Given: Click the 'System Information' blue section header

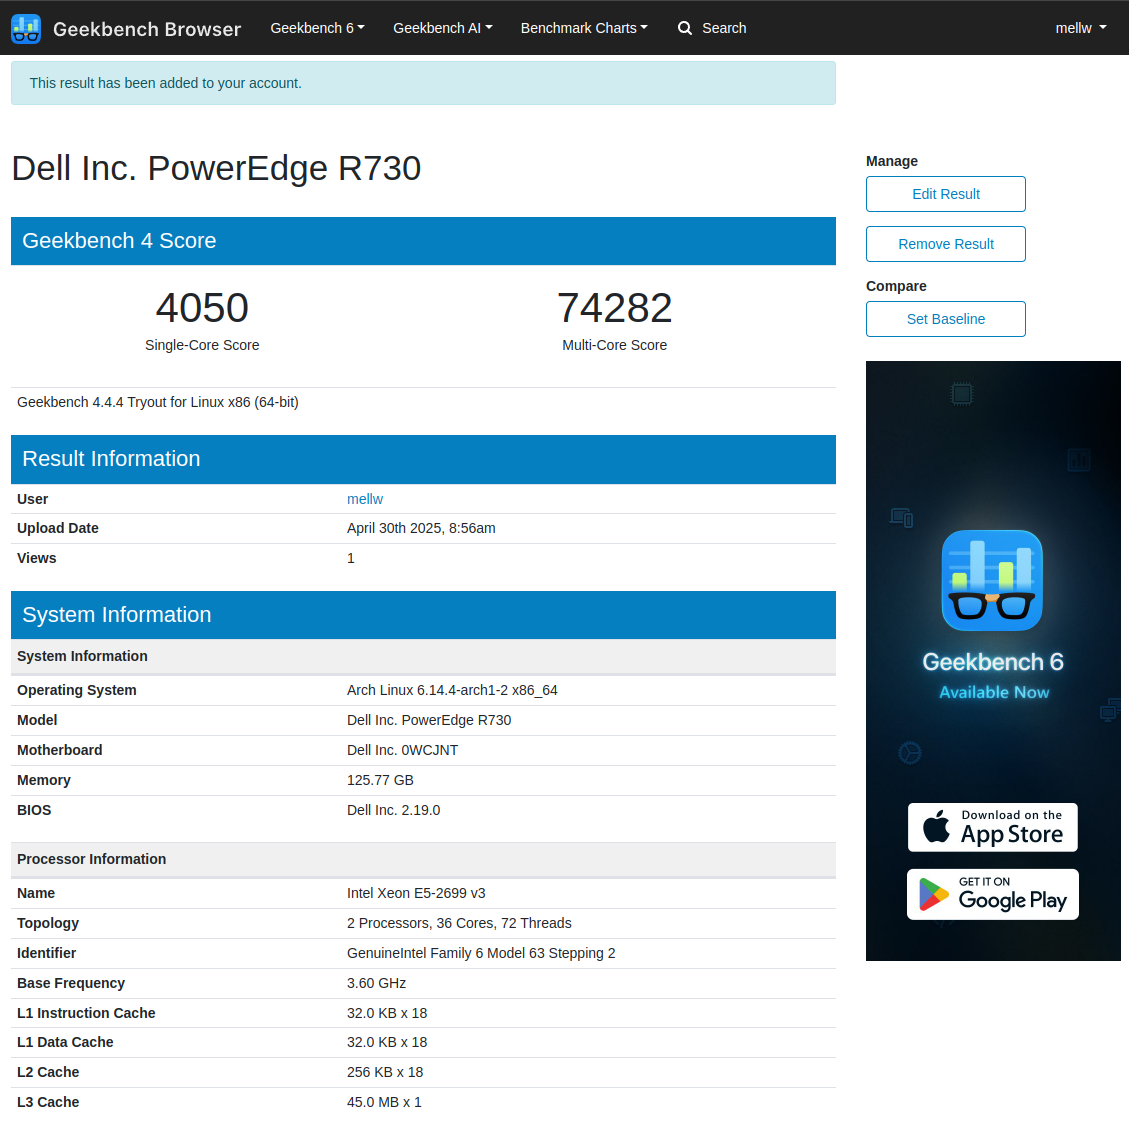Looking at the screenshot, I should pyautogui.click(x=423, y=615).
